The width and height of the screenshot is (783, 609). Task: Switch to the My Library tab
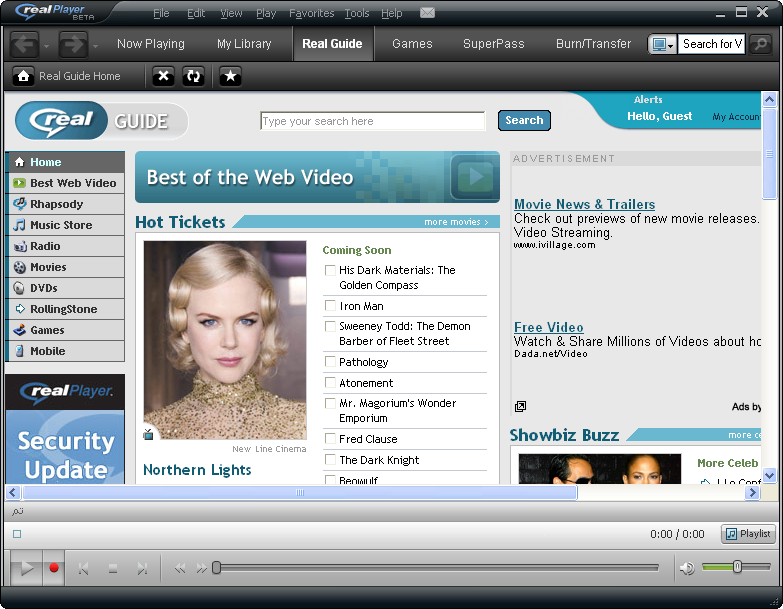click(x=244, y=44)
